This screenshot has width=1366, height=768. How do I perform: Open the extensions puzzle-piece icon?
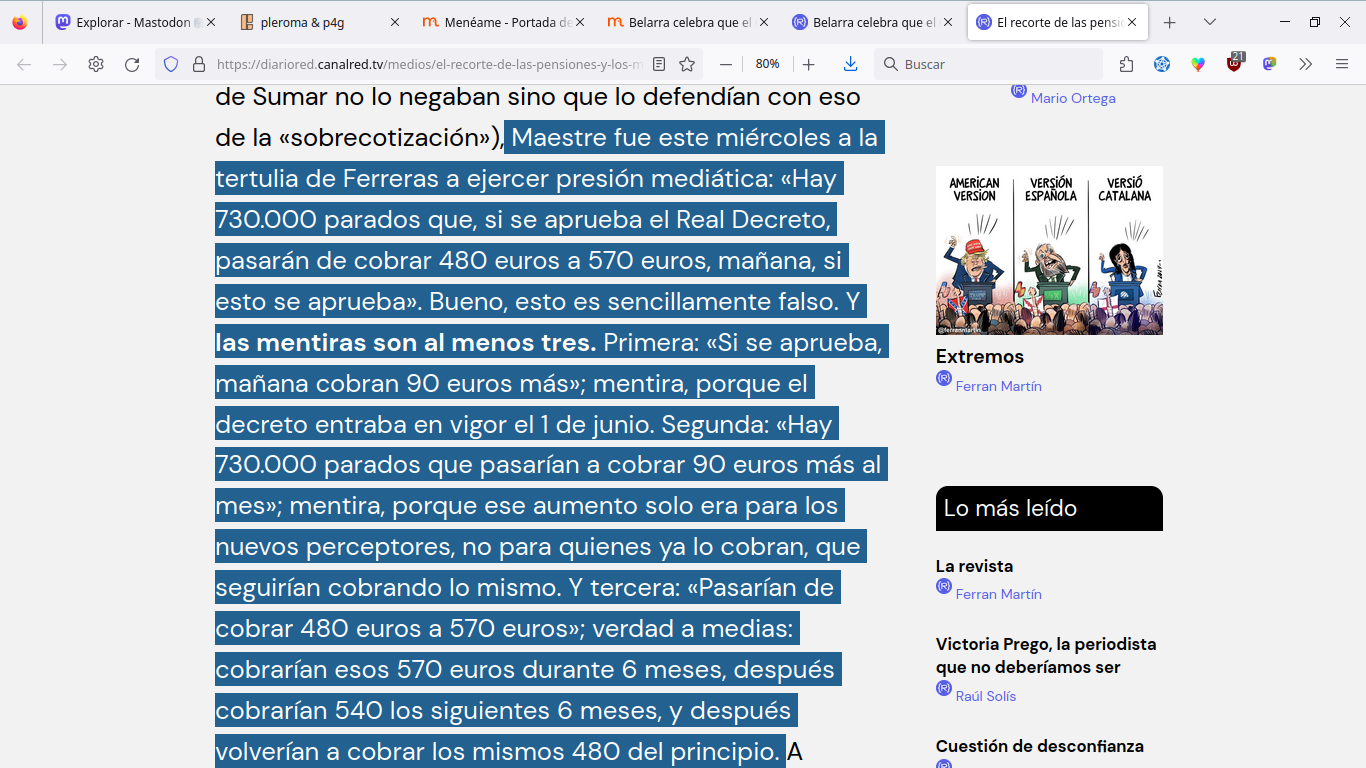click(x=1126, y=64)
